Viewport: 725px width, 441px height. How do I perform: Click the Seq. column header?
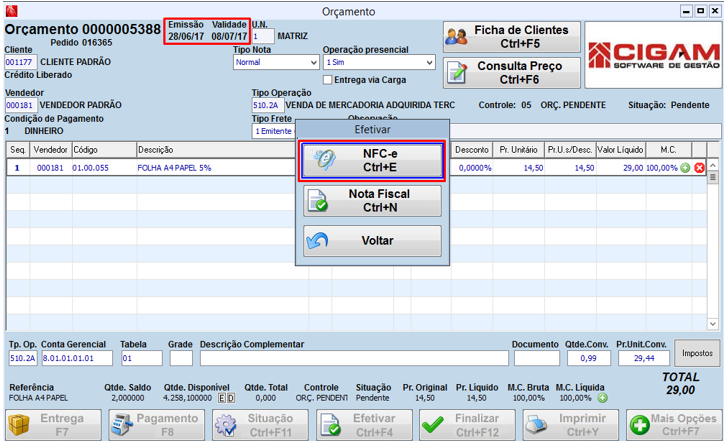point(18,150)
